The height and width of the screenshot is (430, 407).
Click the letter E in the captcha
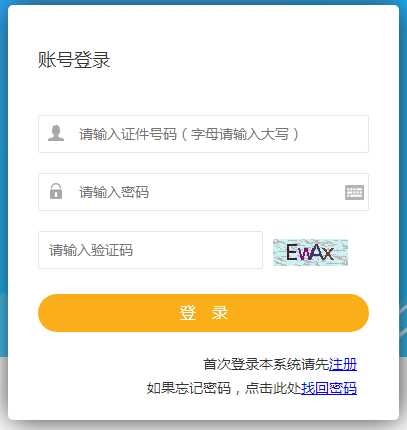tap(292, 252)
